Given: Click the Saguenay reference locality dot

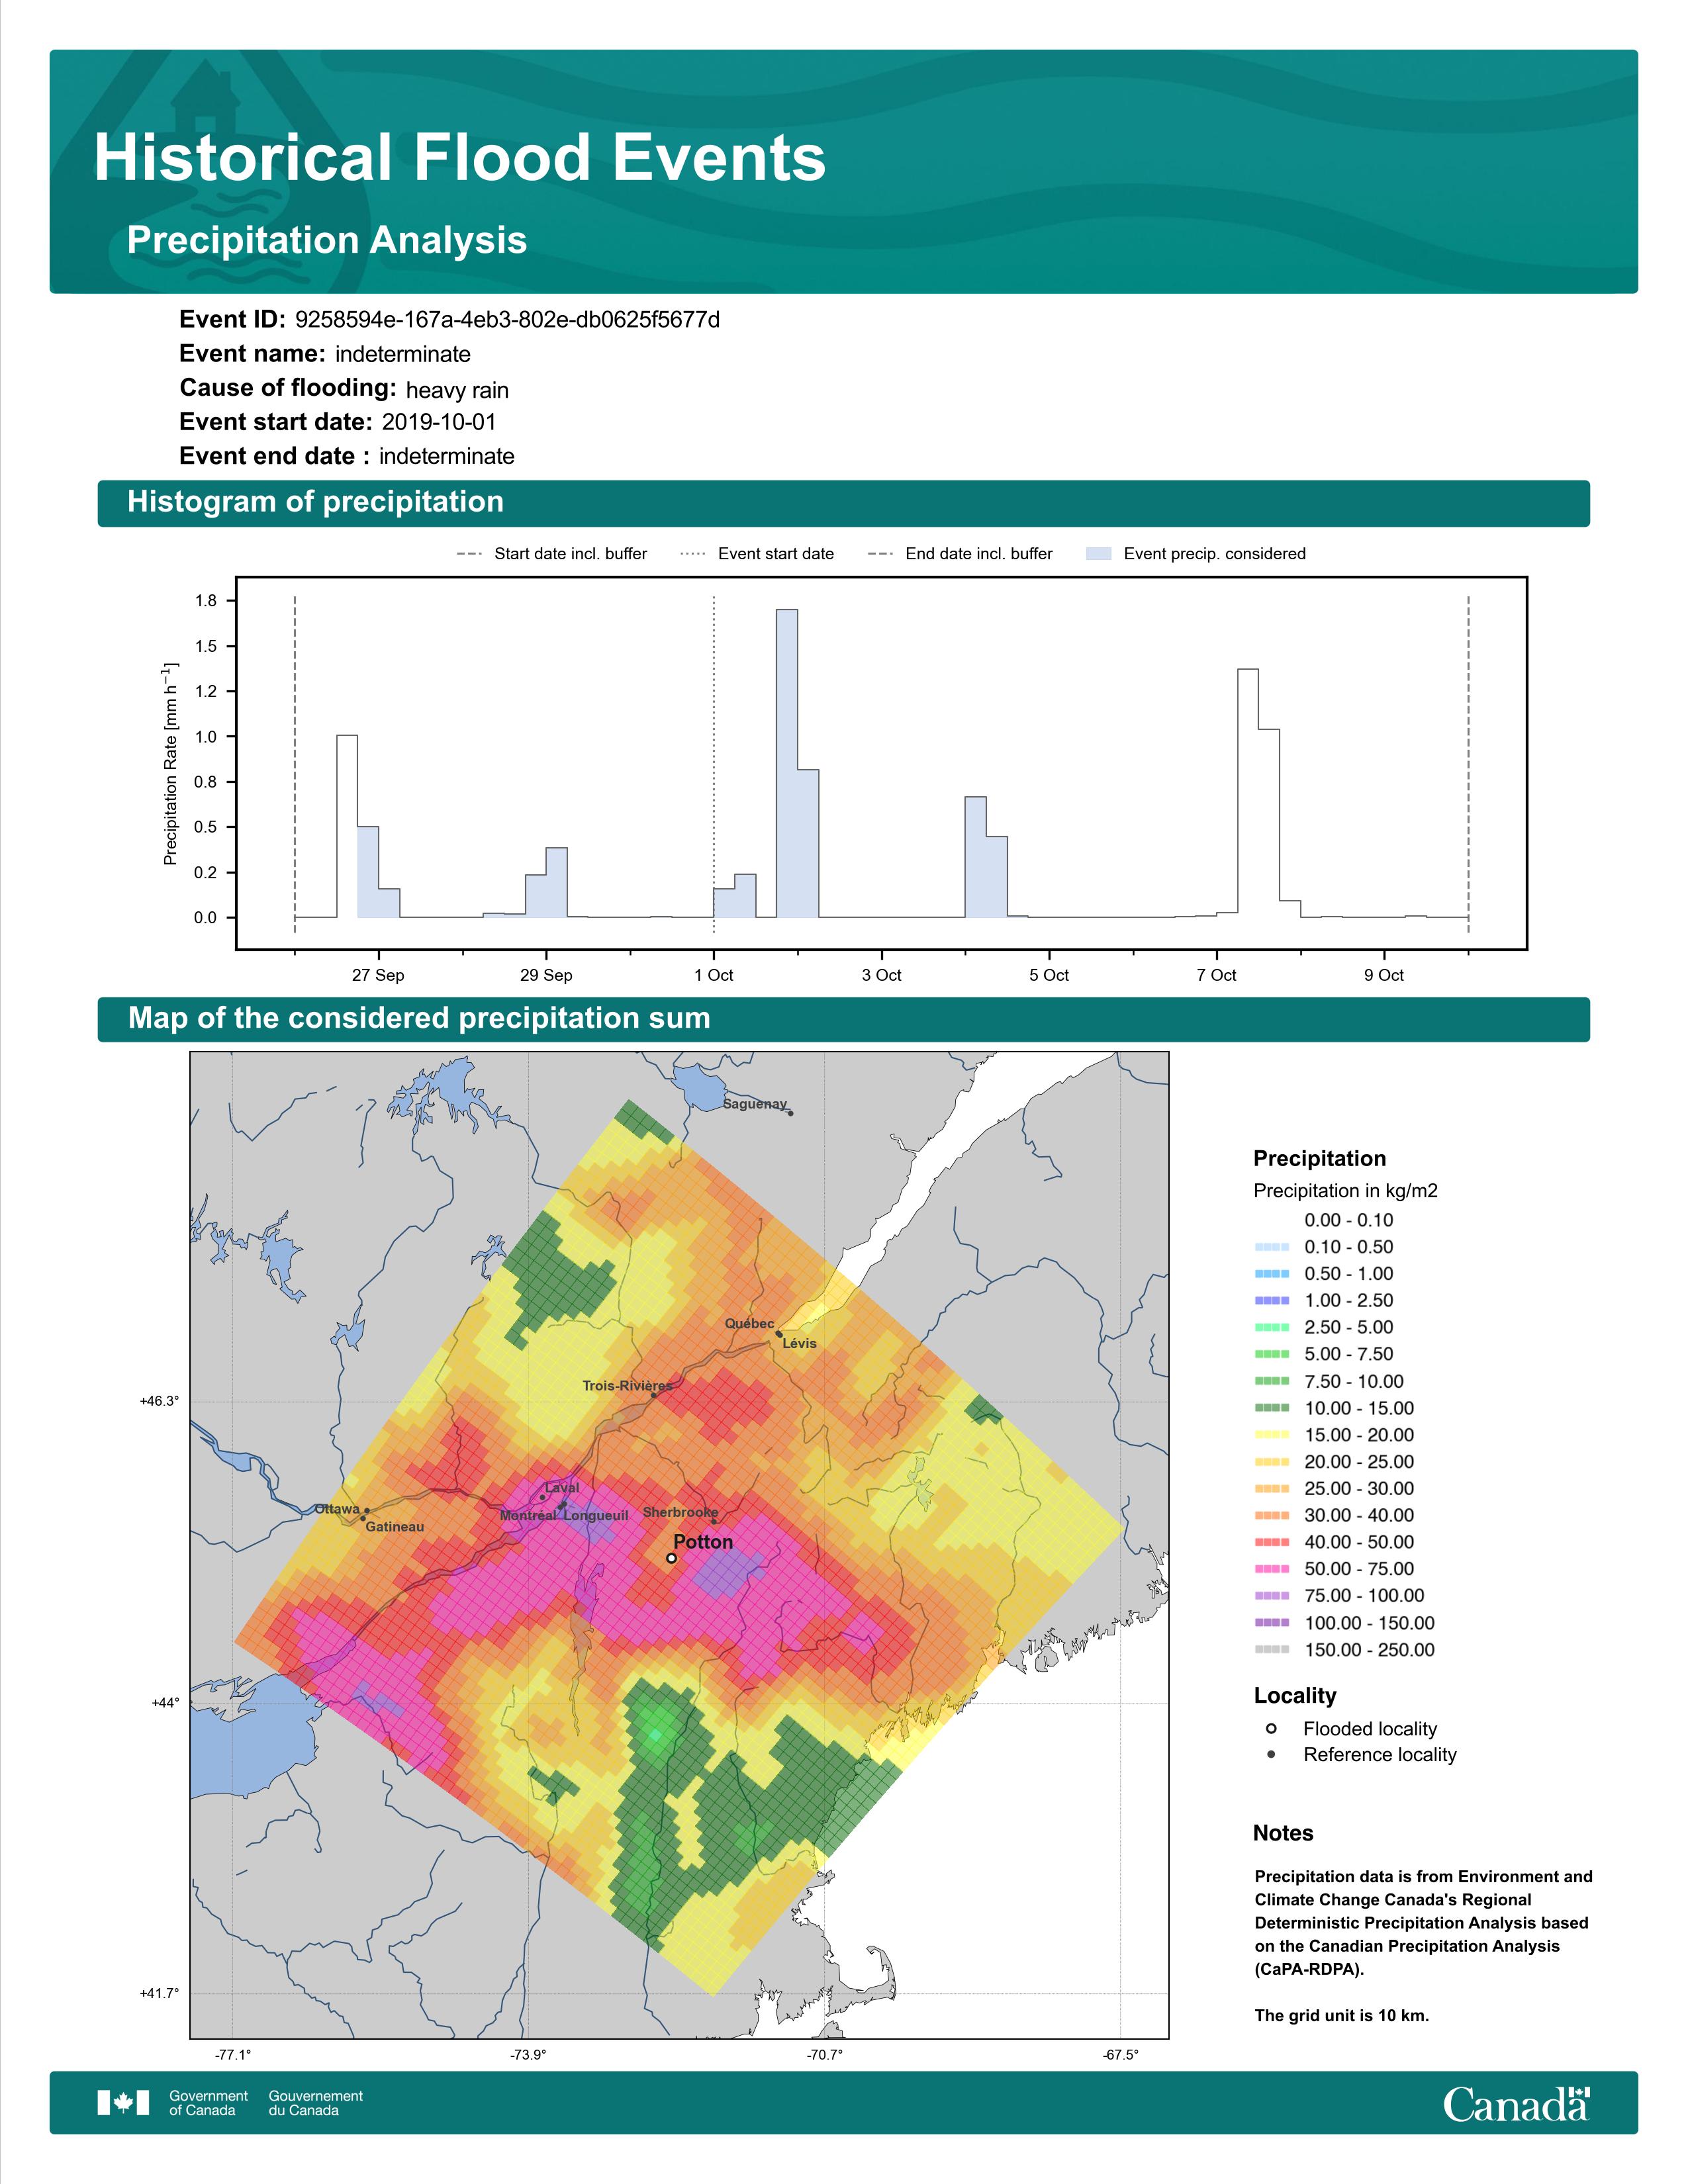Looking at the screenshot, I should (790, 1113).
